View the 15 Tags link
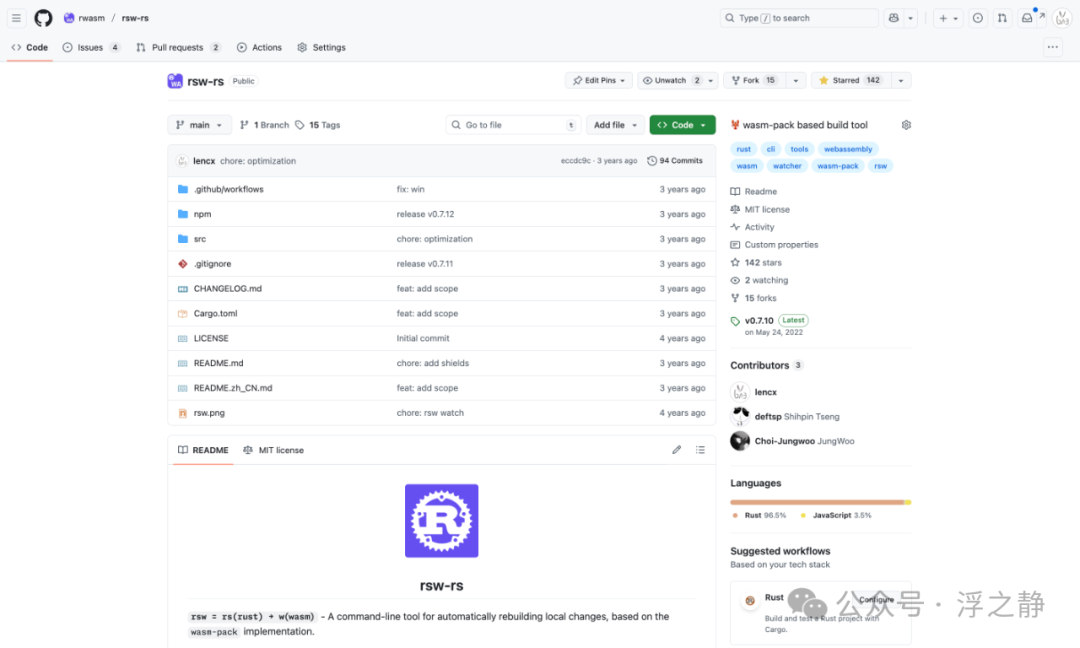1080x648 pixels. (x=318, y=125)
